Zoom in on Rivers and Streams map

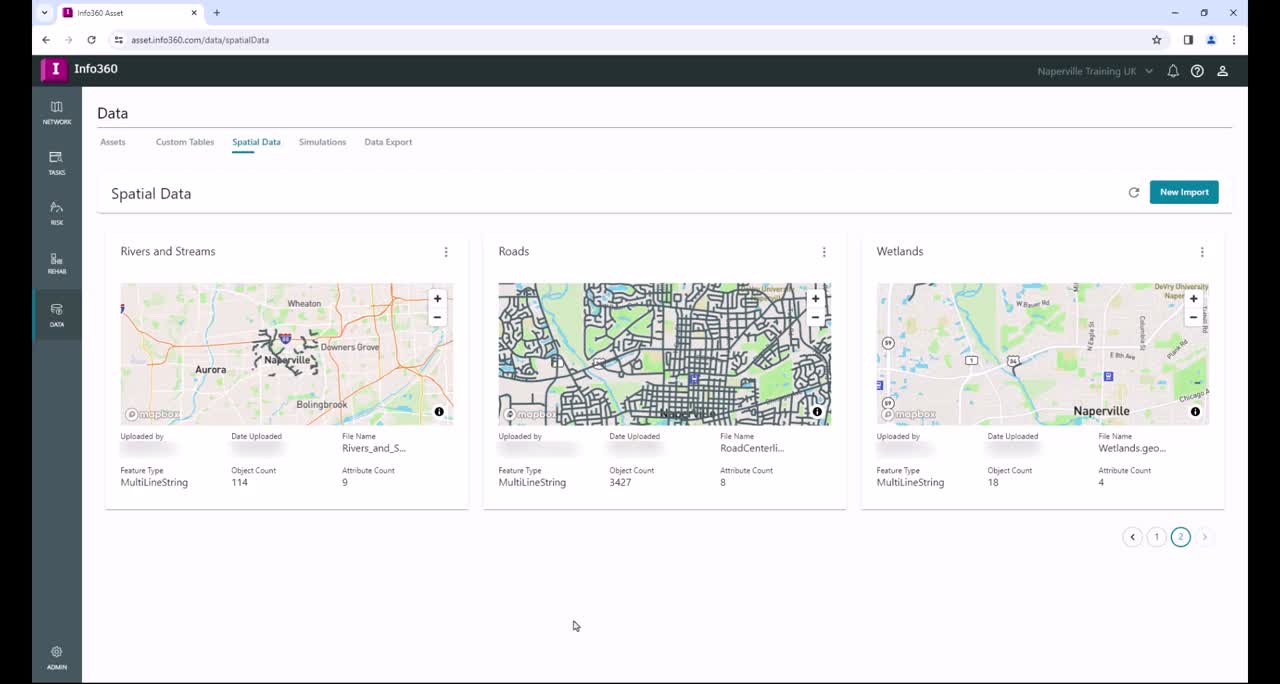point(437,299)
